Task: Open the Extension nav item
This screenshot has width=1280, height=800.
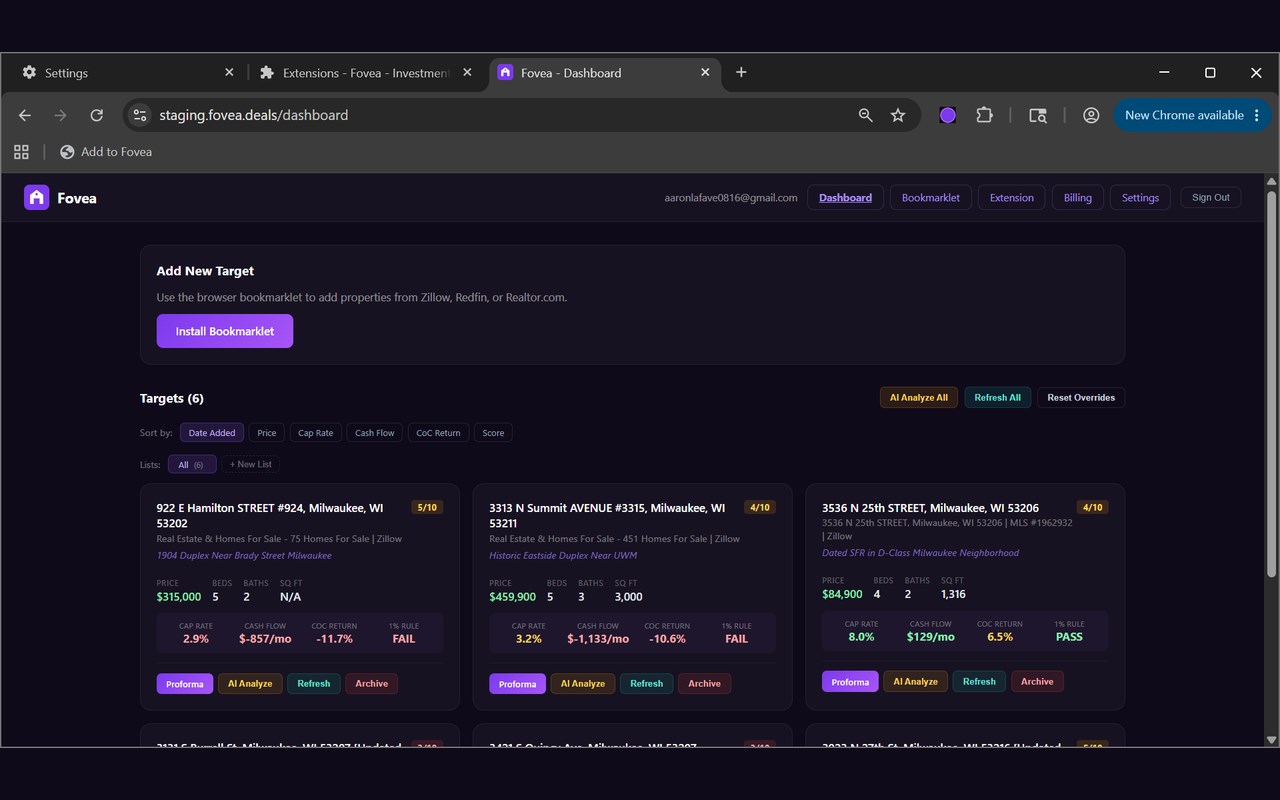Action: [1011, 198]
